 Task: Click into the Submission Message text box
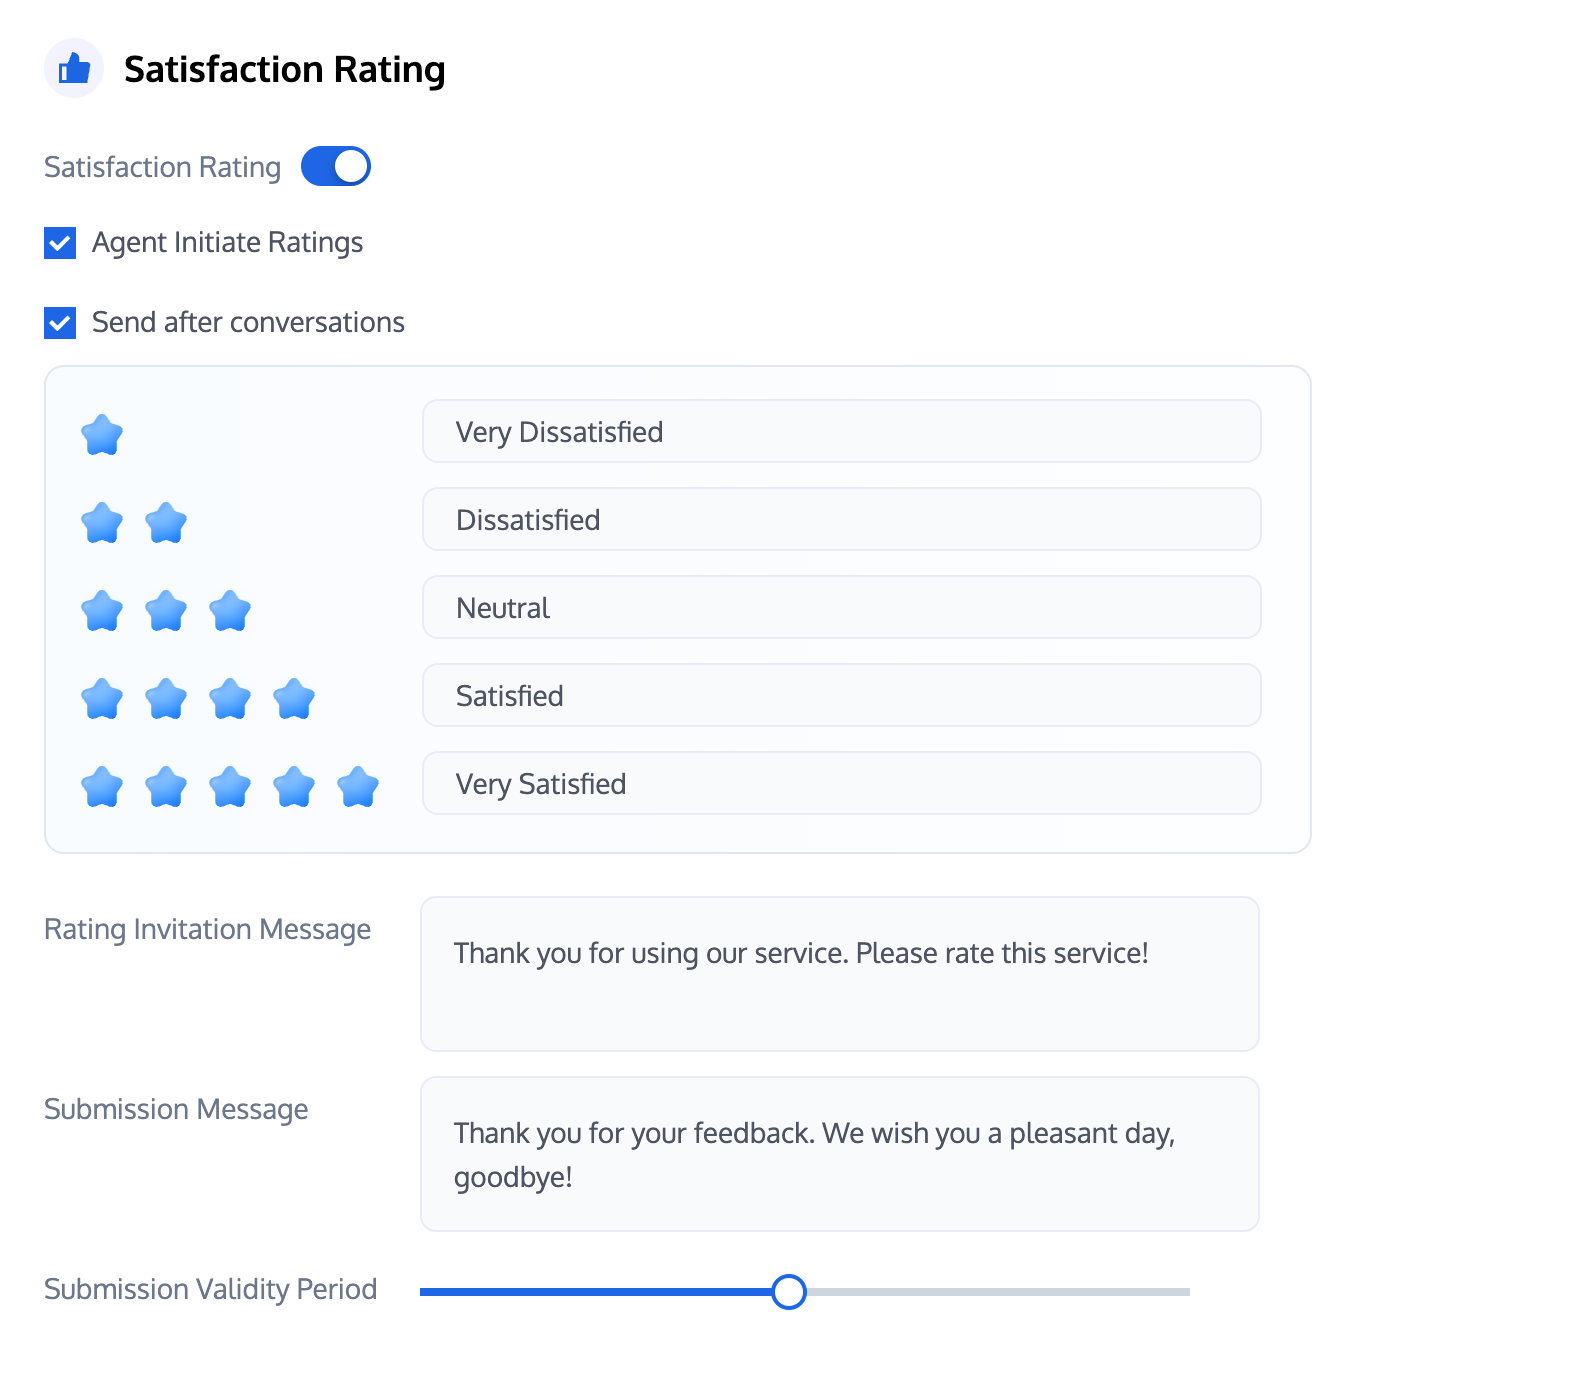[839, 1154]
